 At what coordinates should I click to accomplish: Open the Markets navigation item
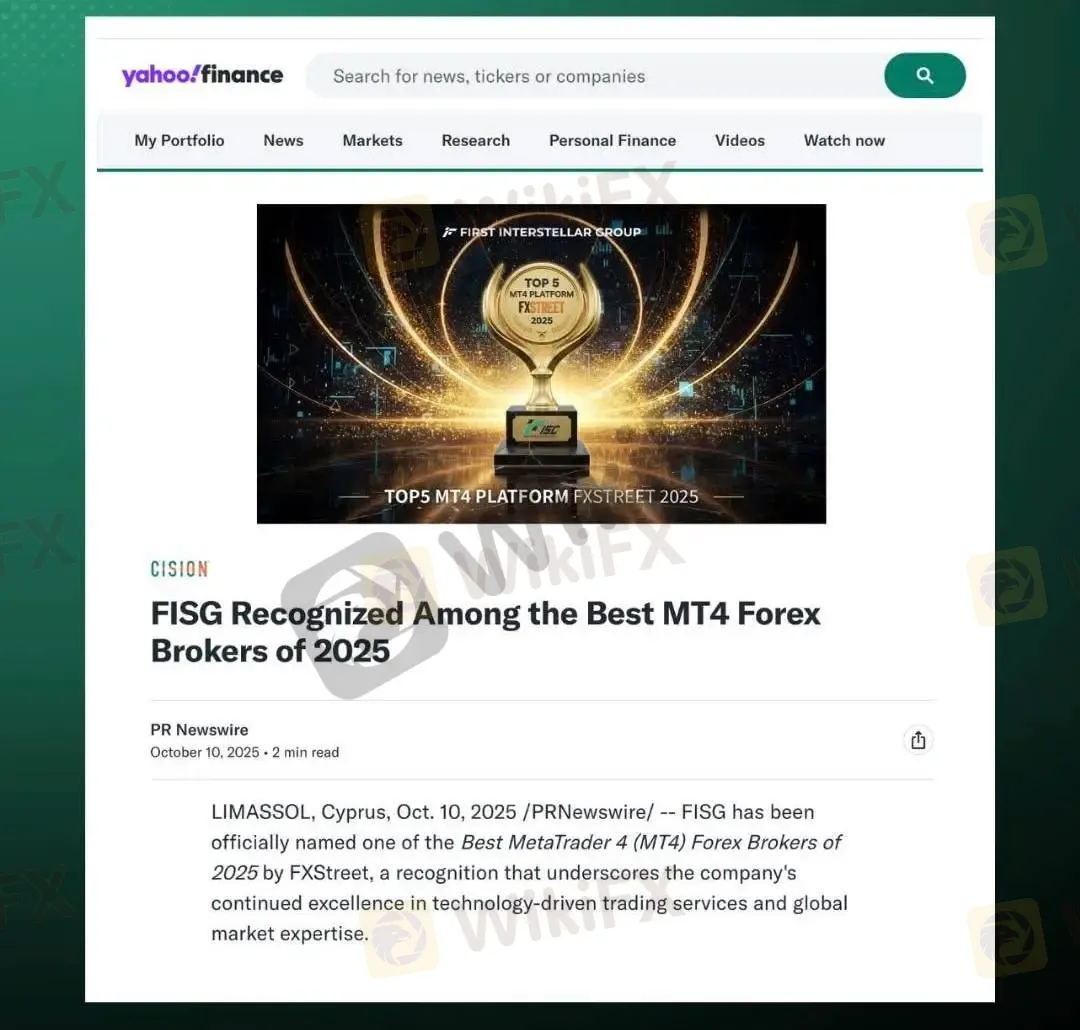(373, 141)
